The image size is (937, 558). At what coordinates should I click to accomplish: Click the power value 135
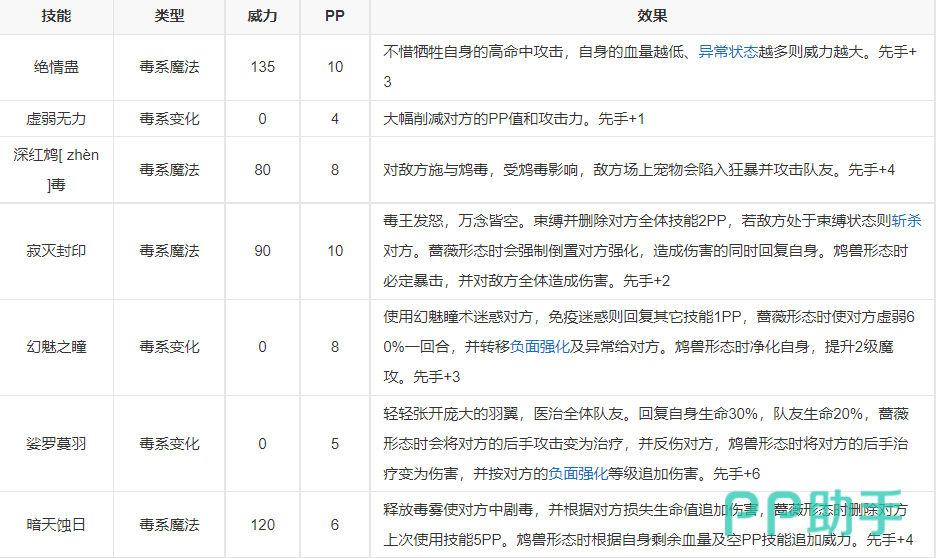click(x=262, y=67)
